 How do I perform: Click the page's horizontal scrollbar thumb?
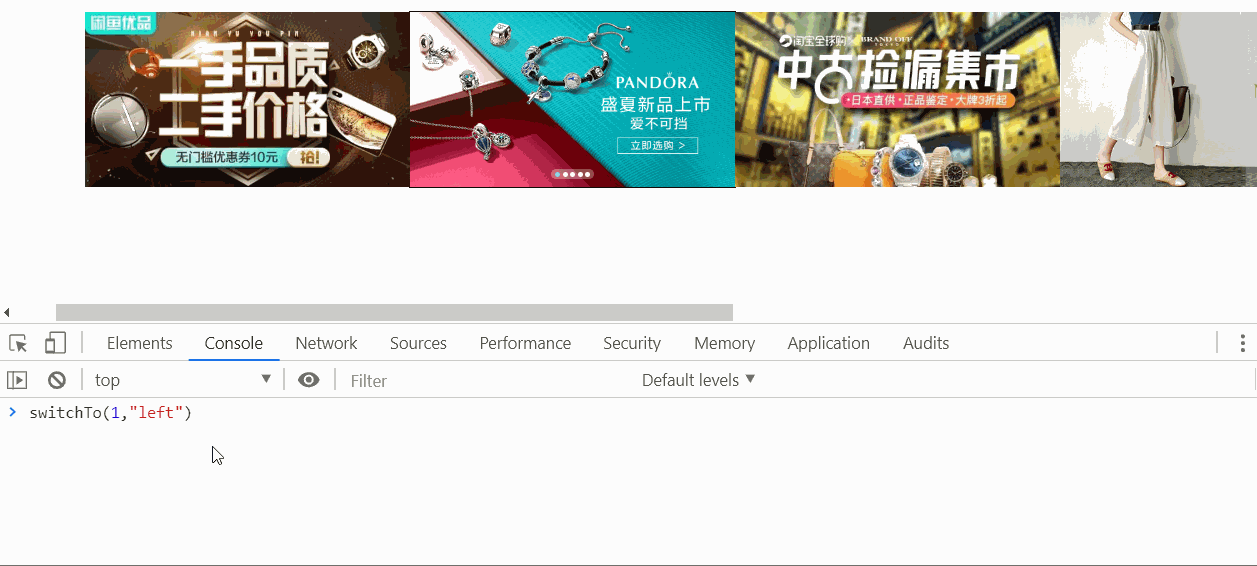pos(394,313)
